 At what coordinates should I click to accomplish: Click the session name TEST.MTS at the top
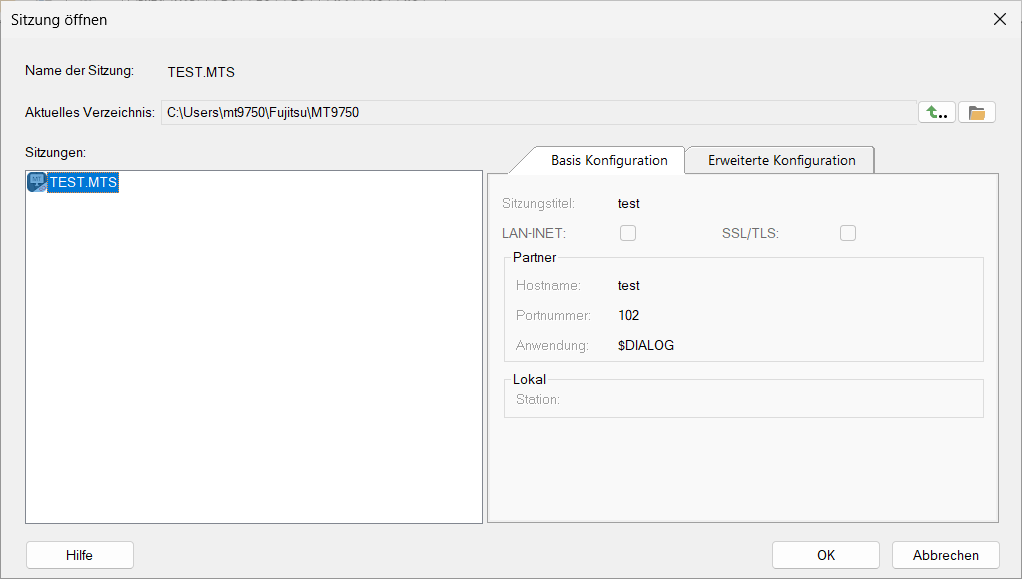pyautogui.click(x=201, y=72)
